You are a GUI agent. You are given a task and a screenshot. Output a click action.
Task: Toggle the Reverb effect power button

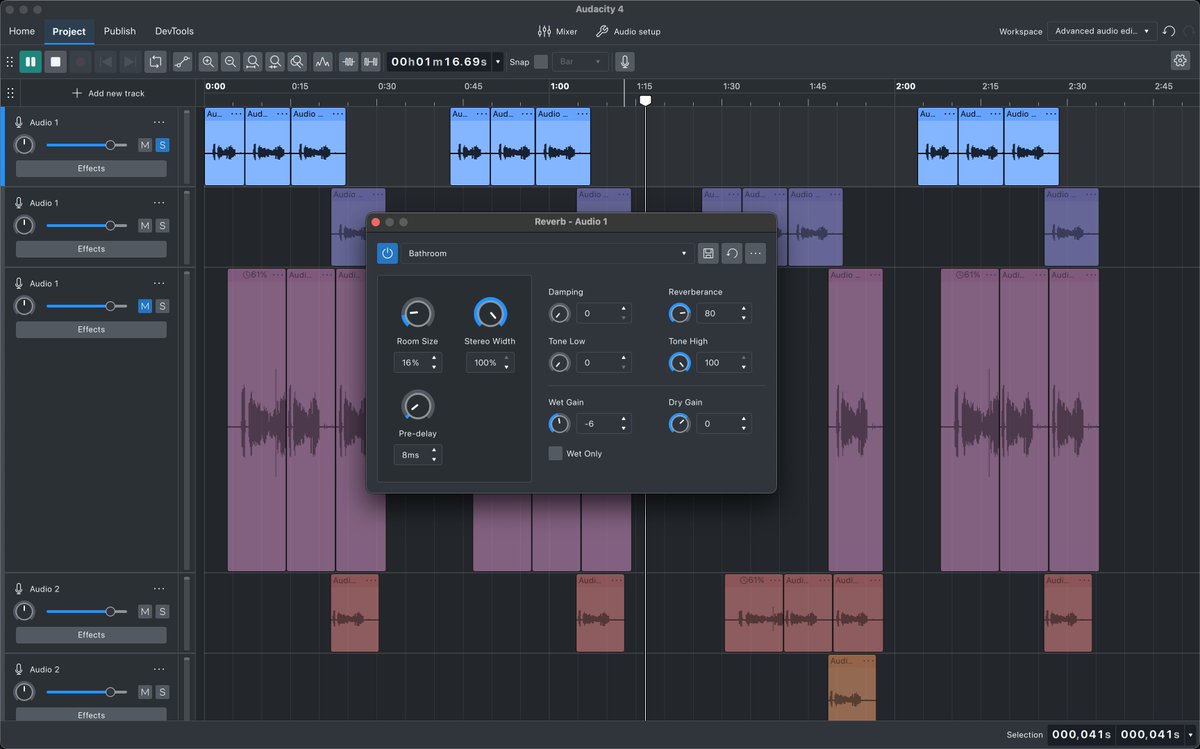[387, 254]
